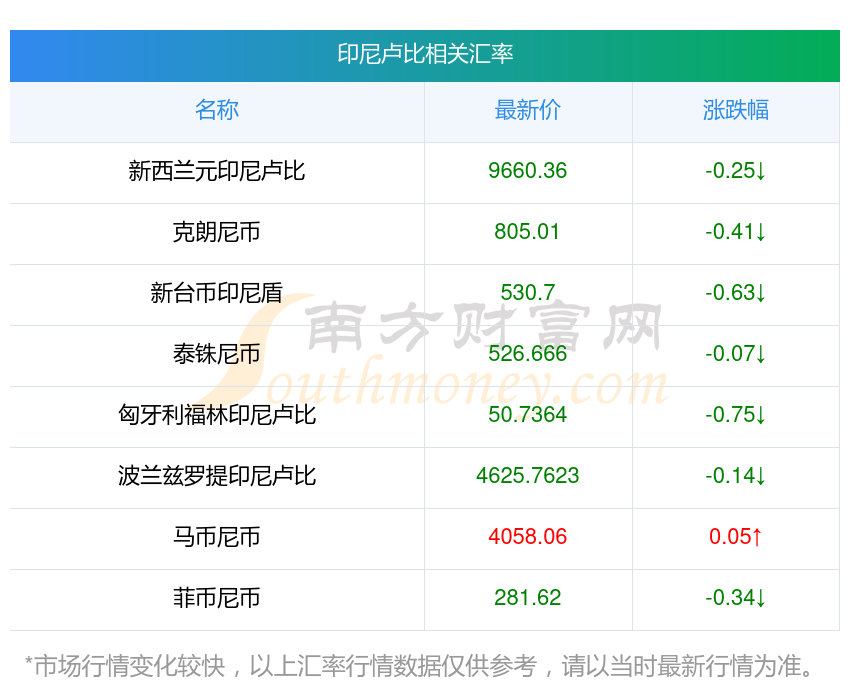Select the 波兰兹罗提印尼卢比 row name

217,476
